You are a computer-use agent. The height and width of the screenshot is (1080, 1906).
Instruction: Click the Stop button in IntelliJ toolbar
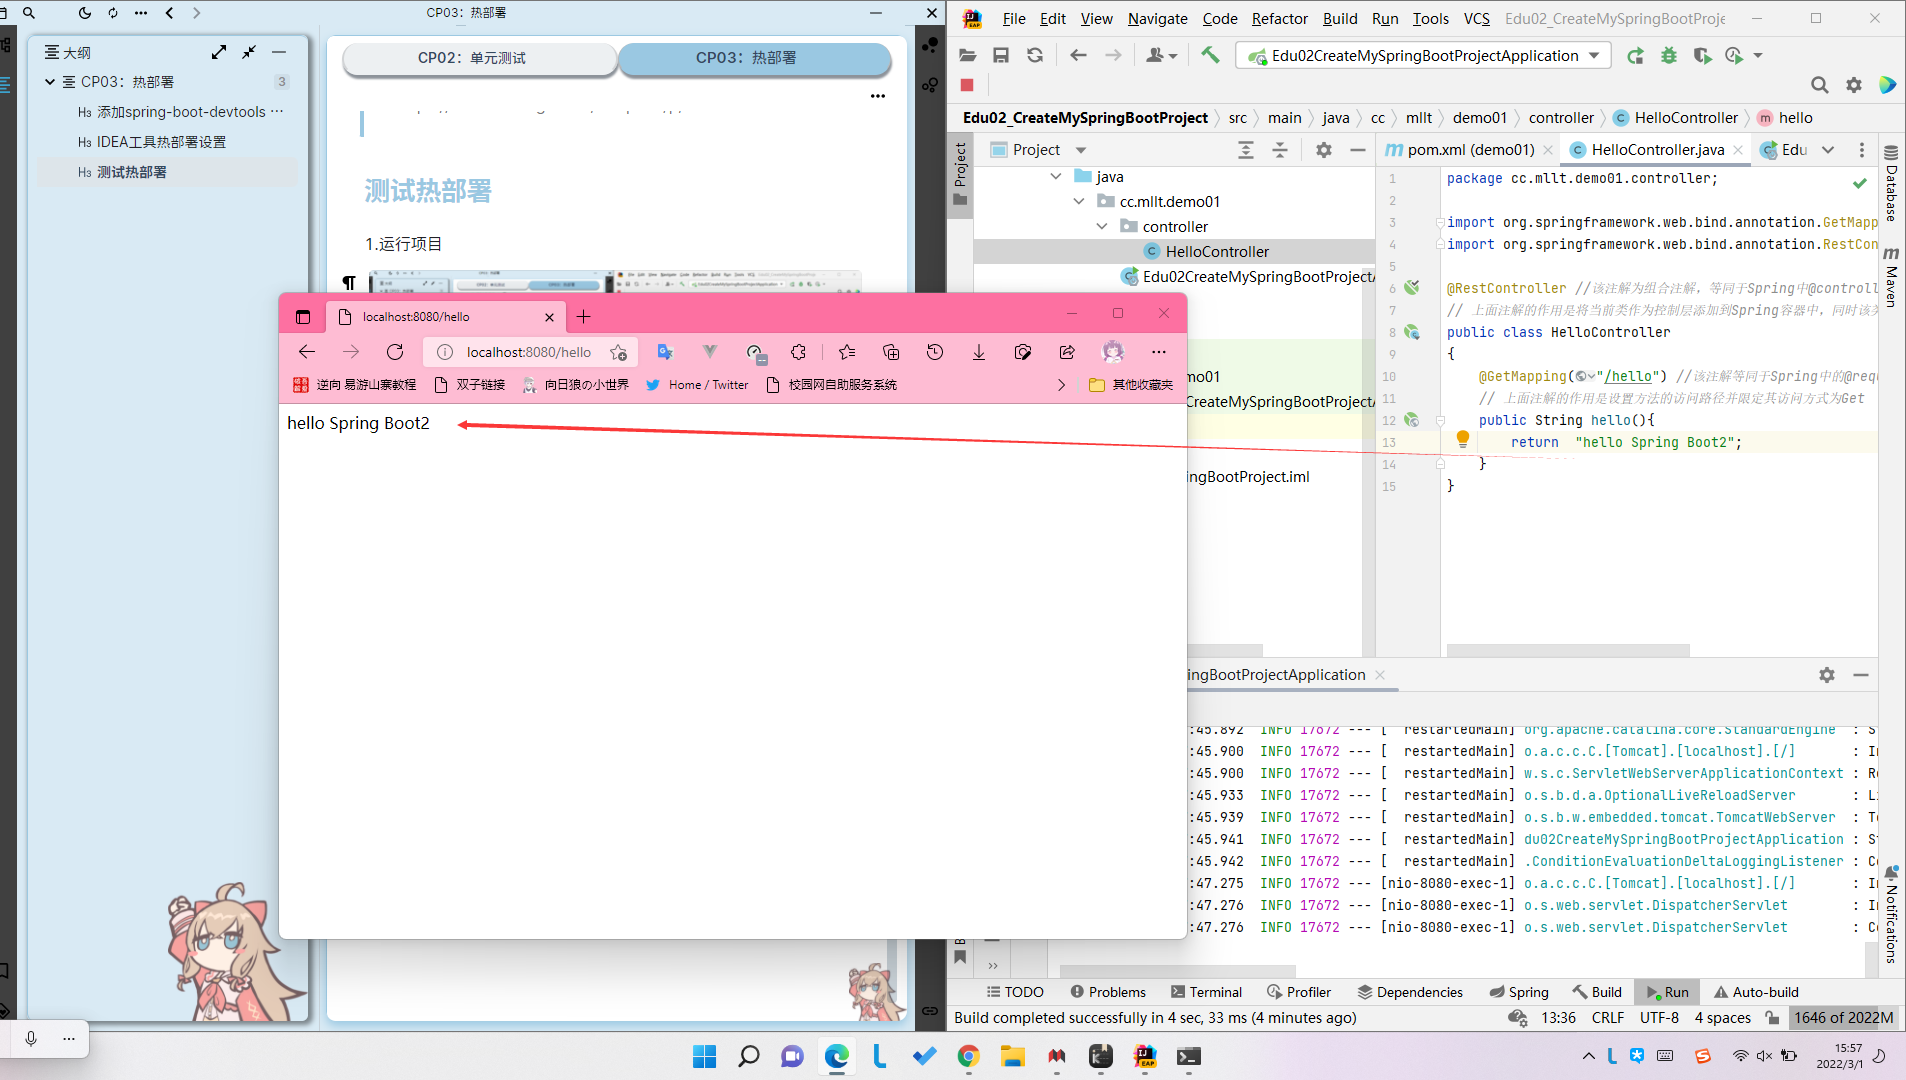(x=967, y=85)
